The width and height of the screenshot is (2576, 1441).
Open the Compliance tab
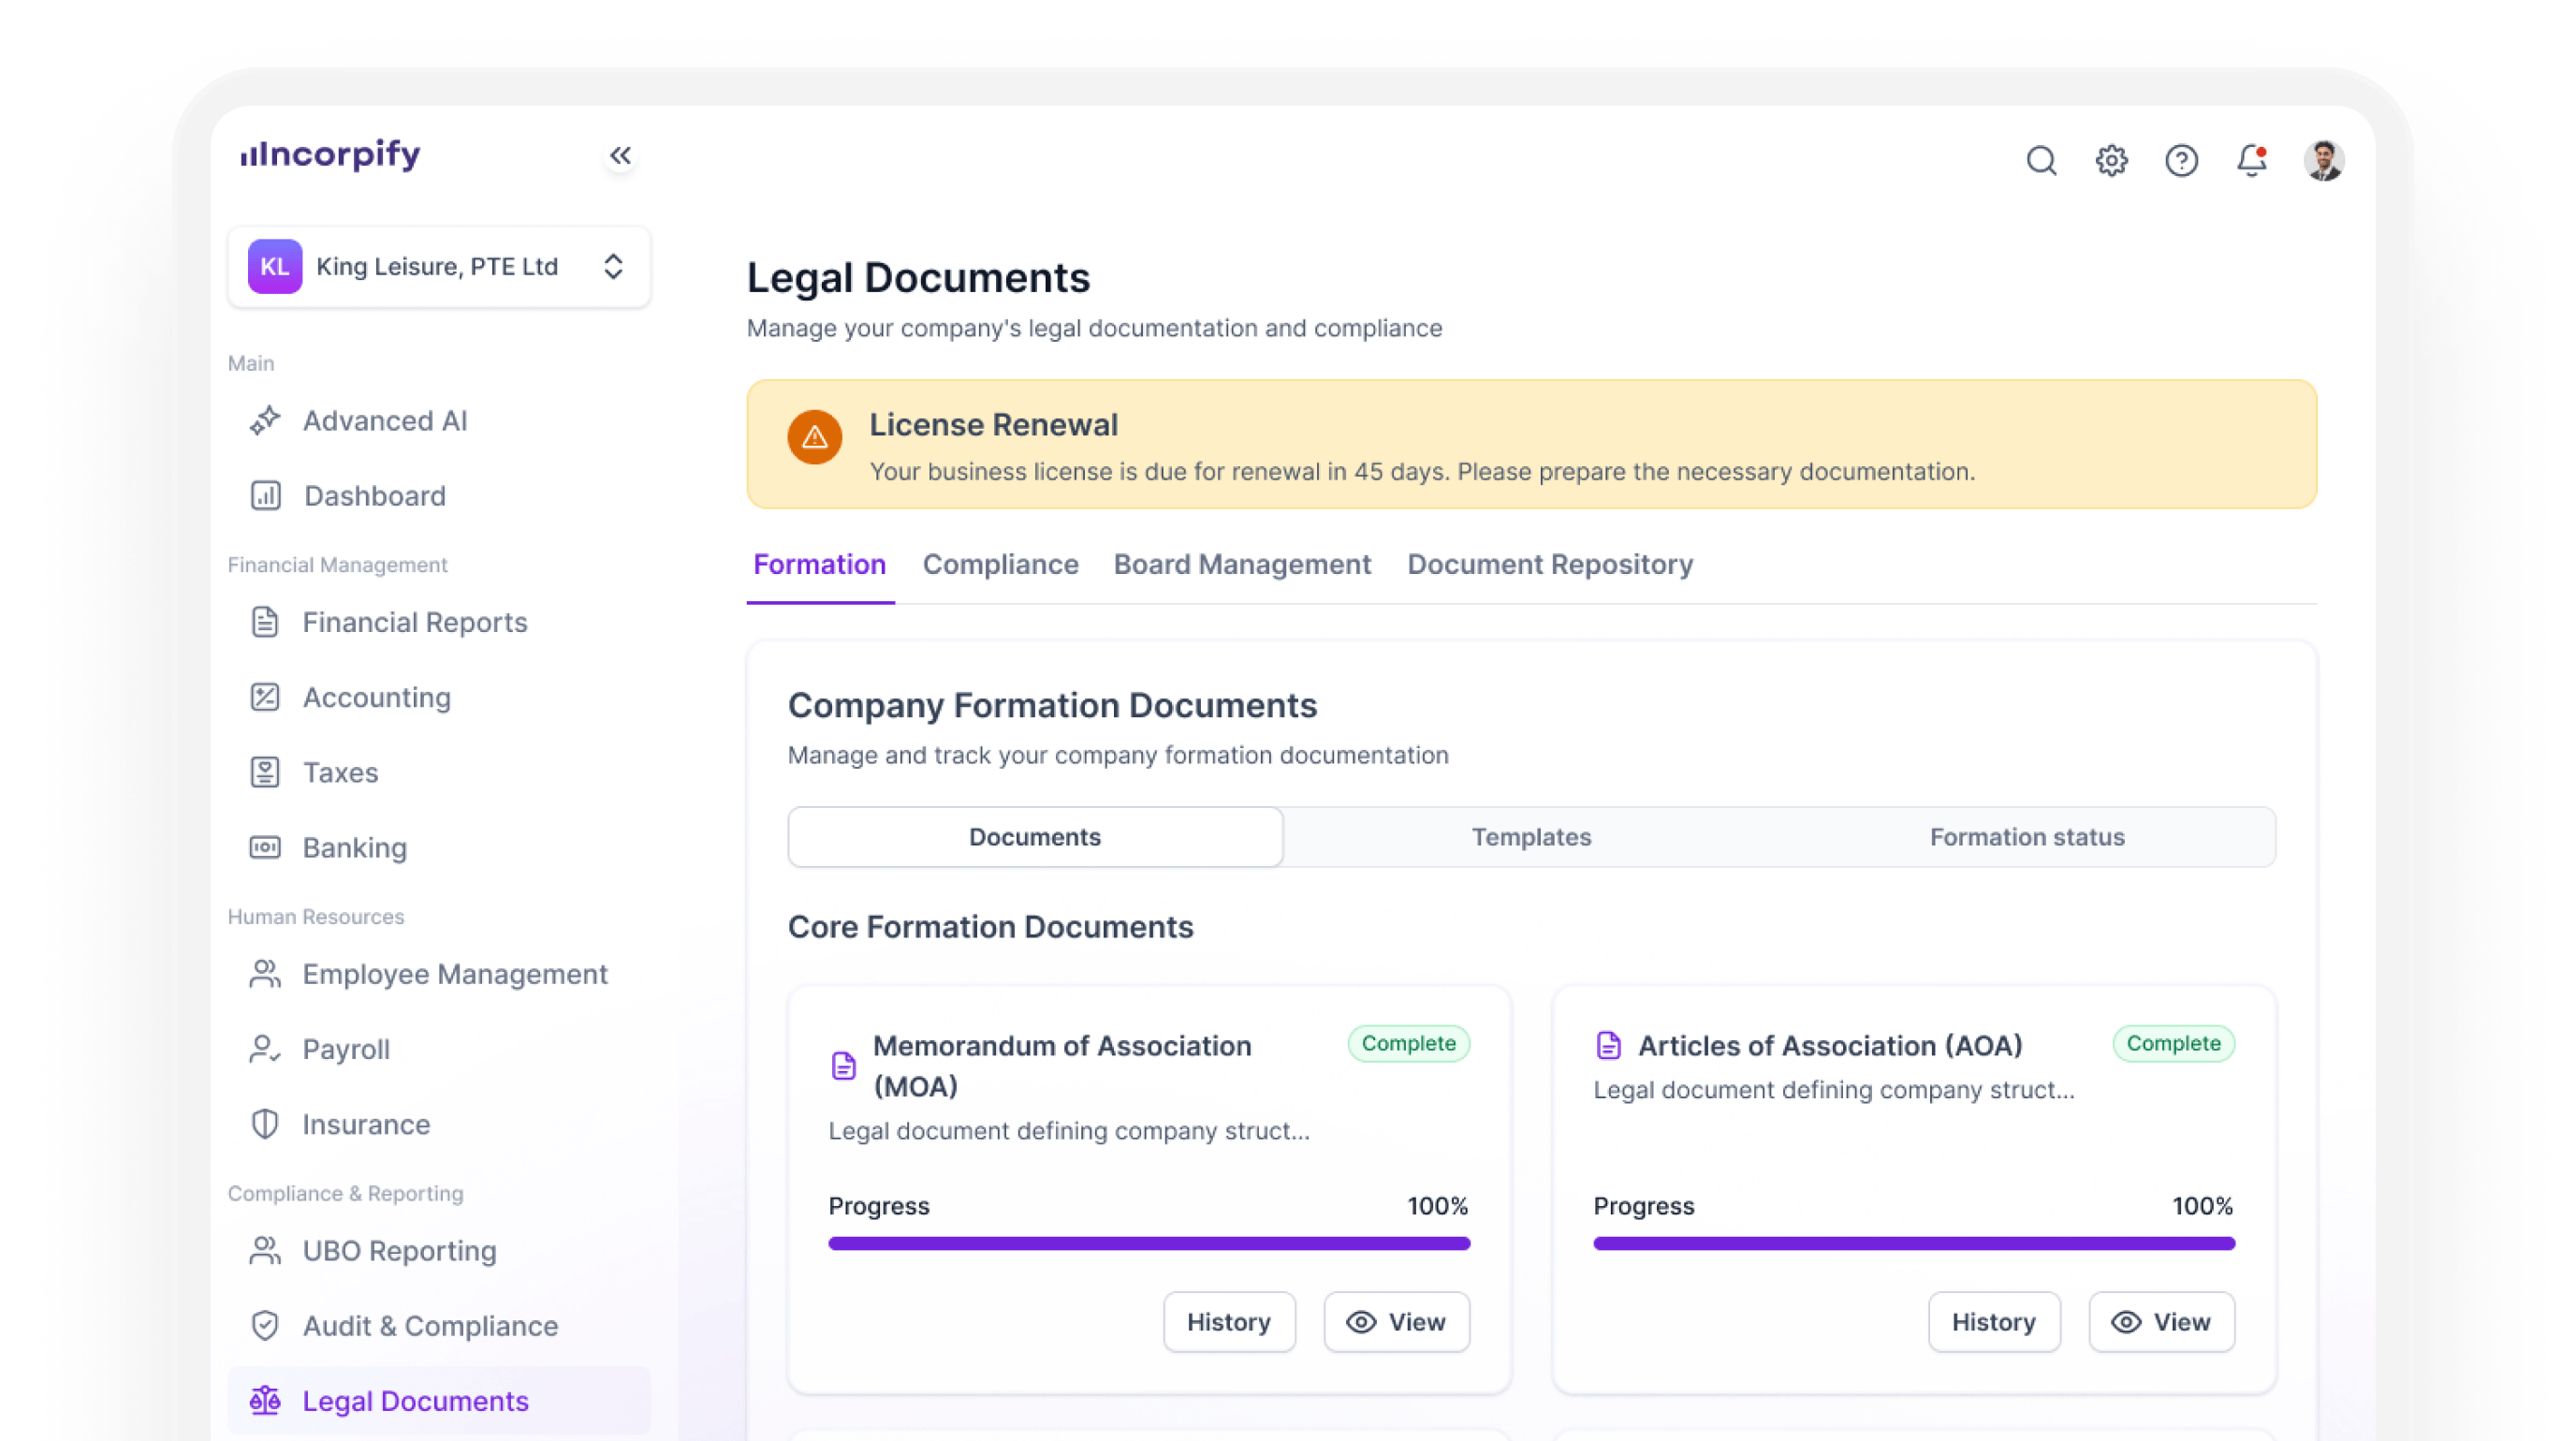(1000, 564)
